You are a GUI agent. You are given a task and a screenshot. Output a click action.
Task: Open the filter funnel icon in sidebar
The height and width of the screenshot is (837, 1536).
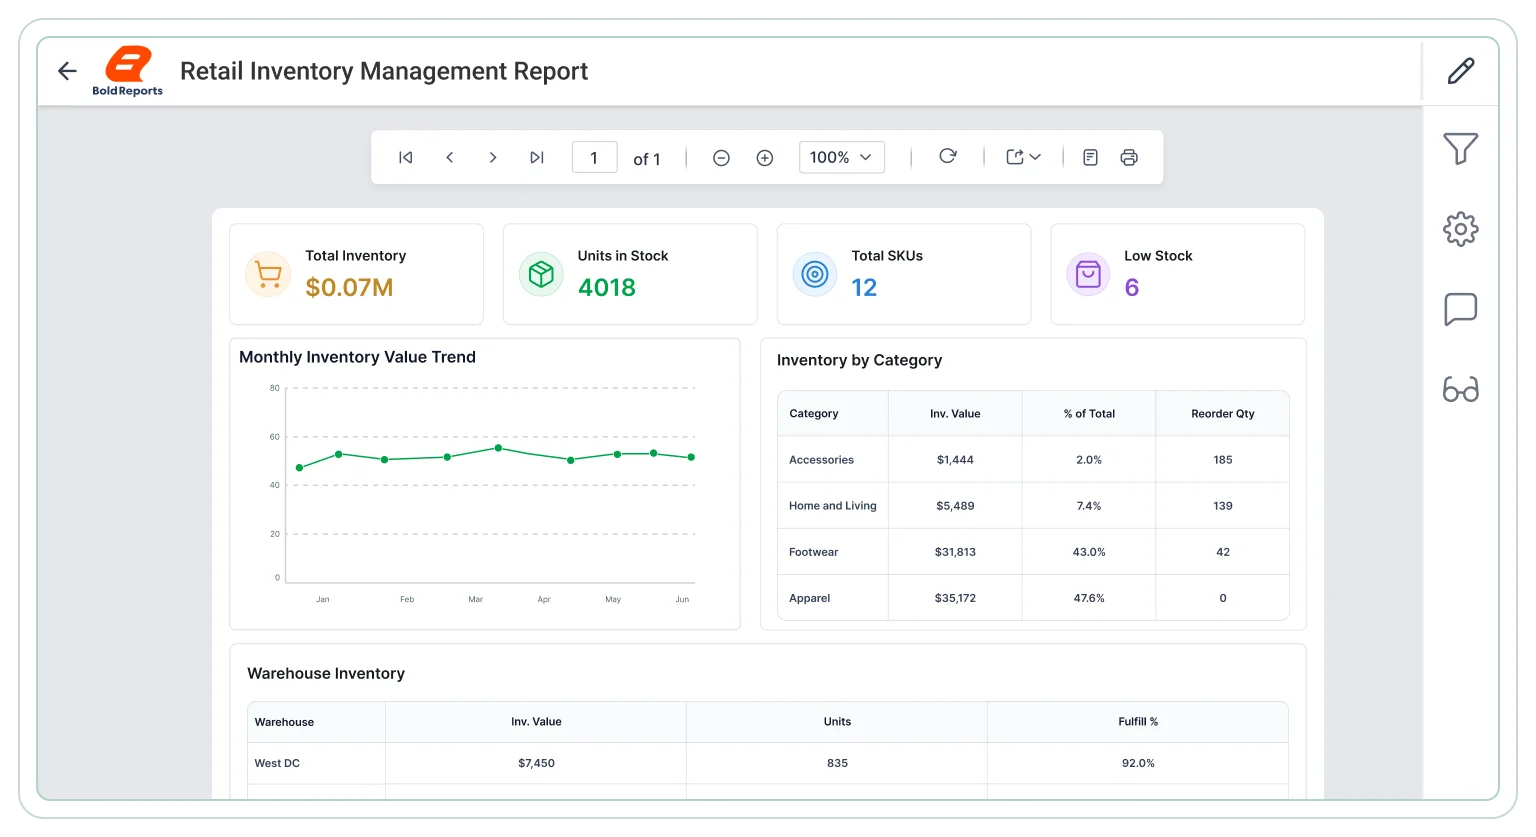[1461, 149]
